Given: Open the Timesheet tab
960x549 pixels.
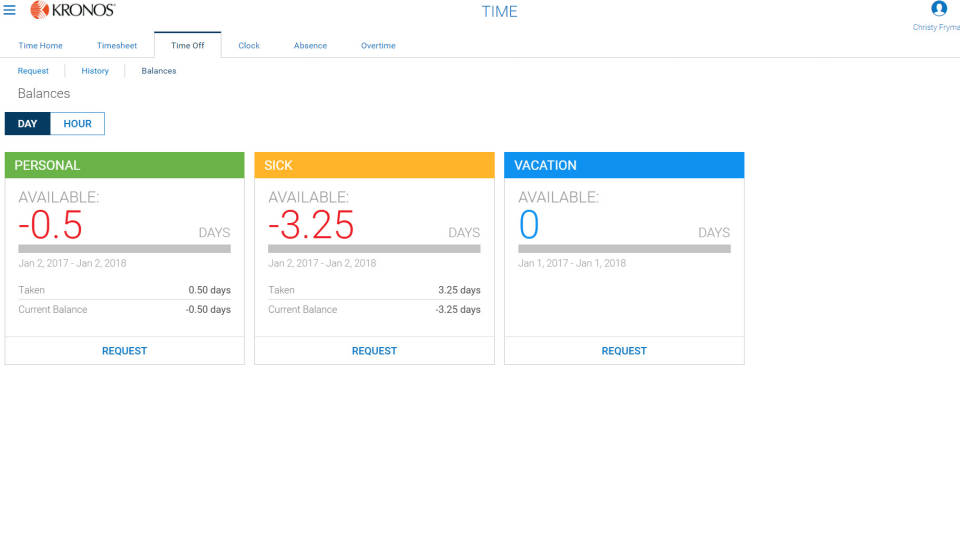Looking at the screenshot, I should coord(117,45).
